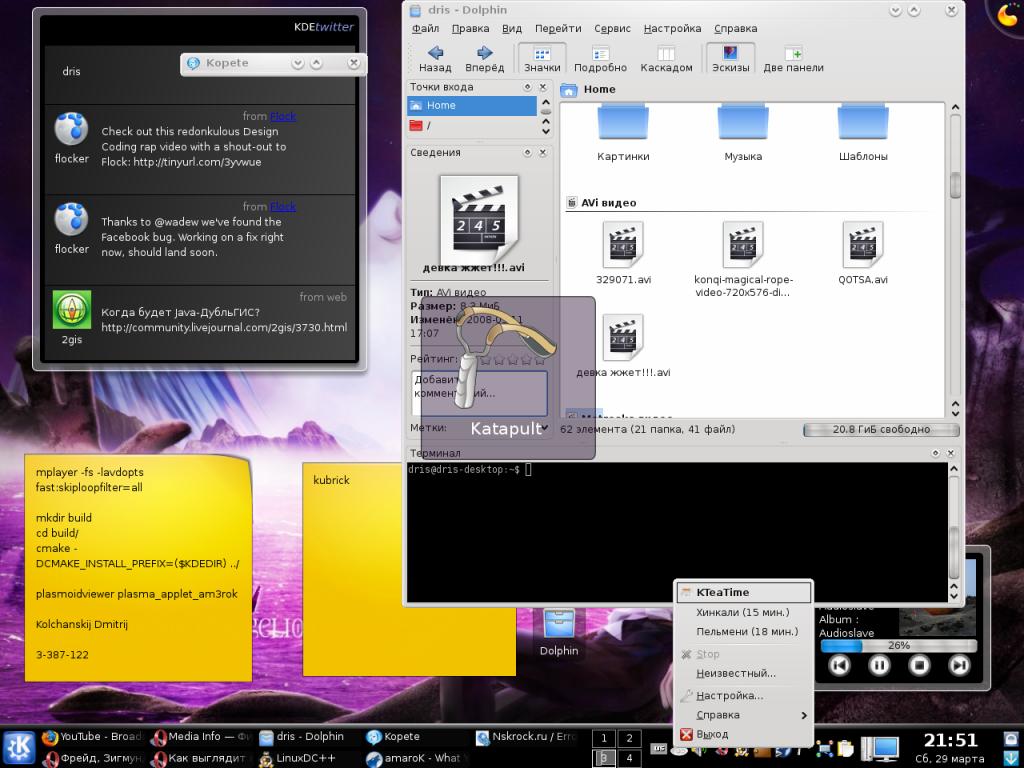Open the first Flock link in KDEtwitter
The image size is (1024, 768).
tap(283, 116)
